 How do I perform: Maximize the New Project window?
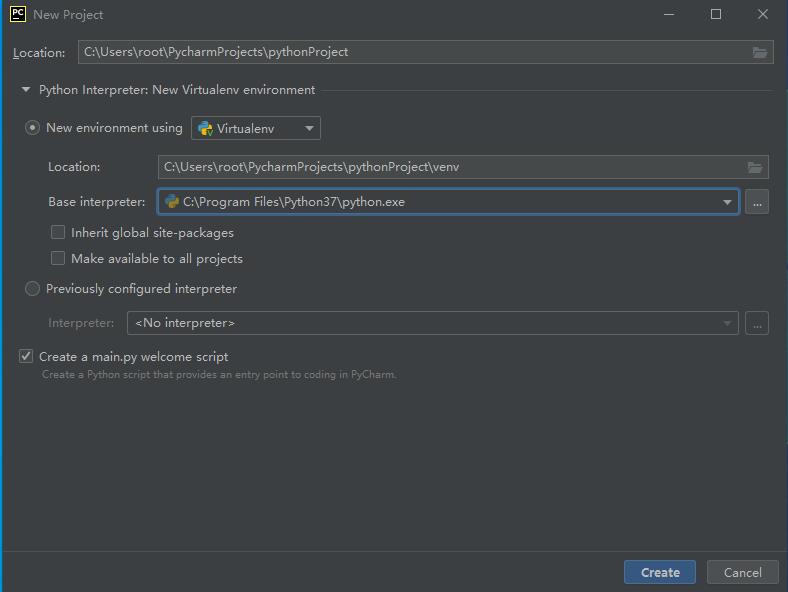tap(716, 14)
